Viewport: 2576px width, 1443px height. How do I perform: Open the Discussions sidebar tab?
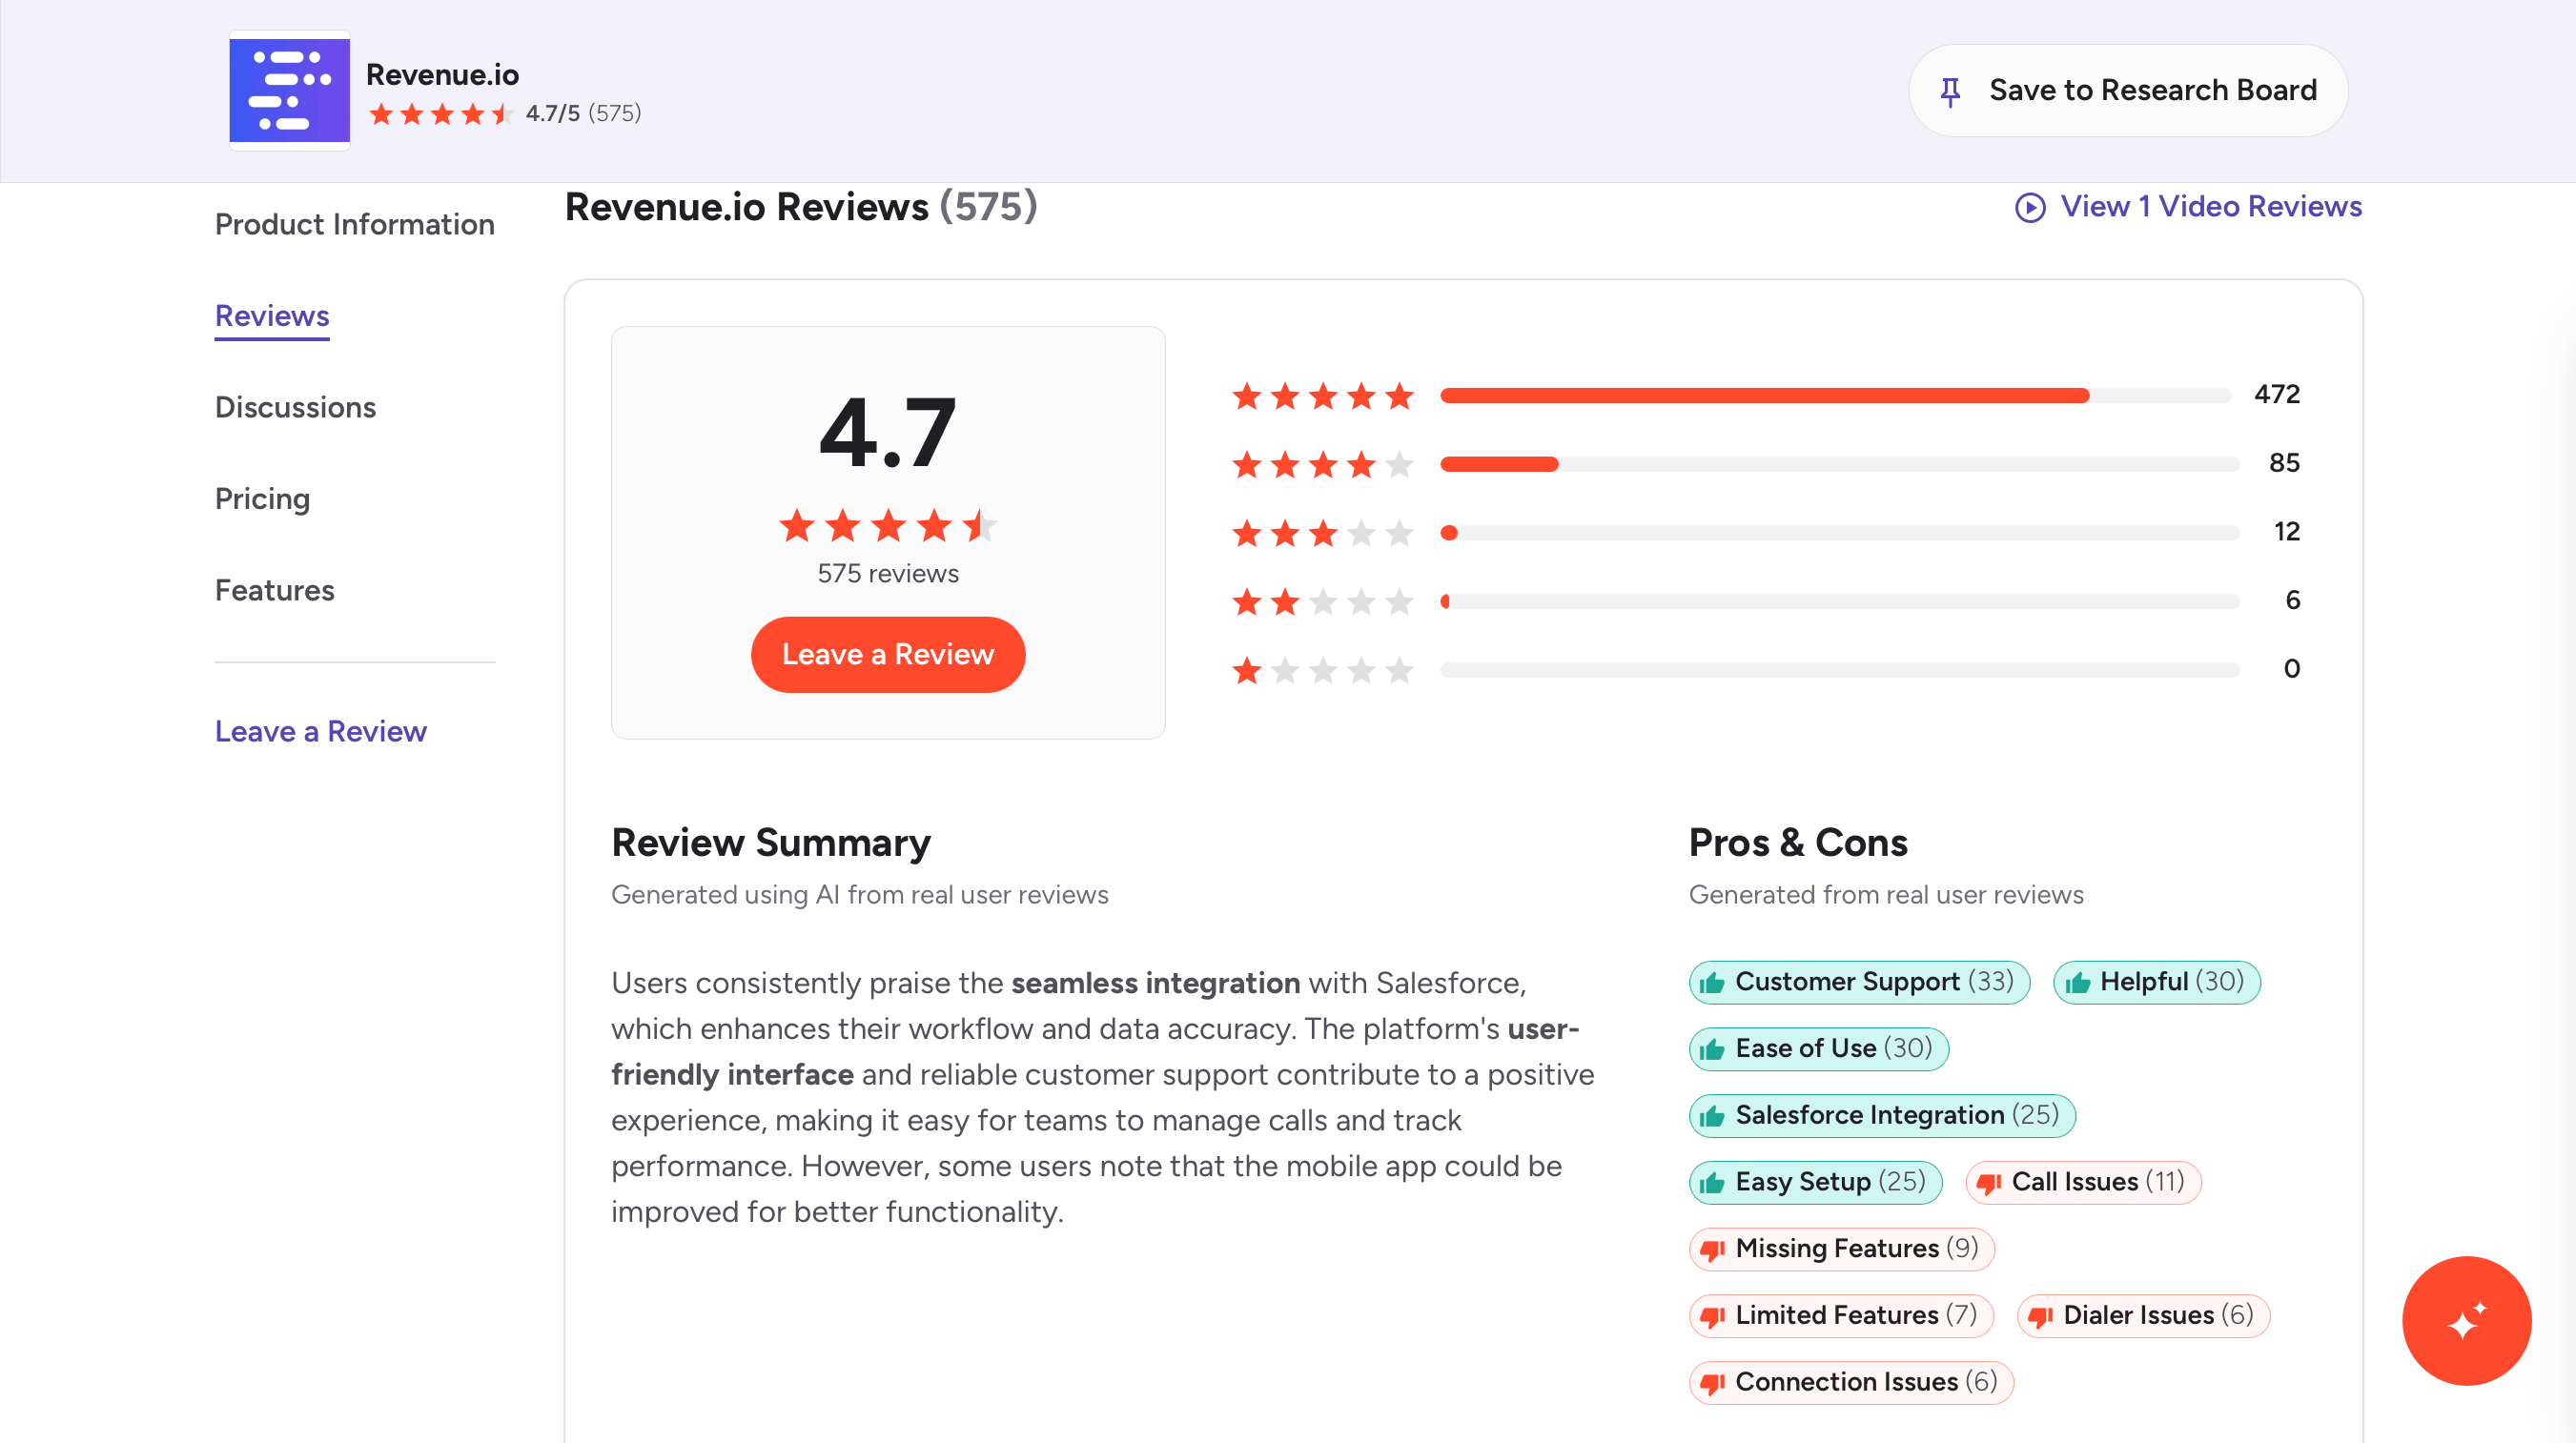coord(295,407)
